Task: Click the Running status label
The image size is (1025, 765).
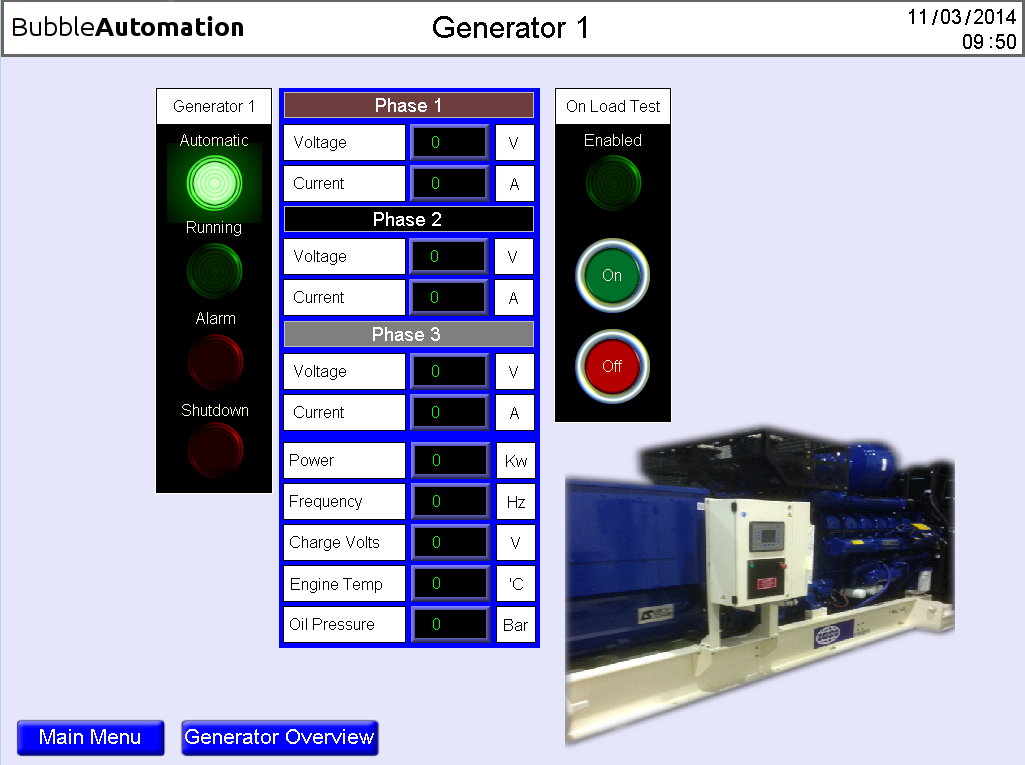Action: (x=214, y=228)
